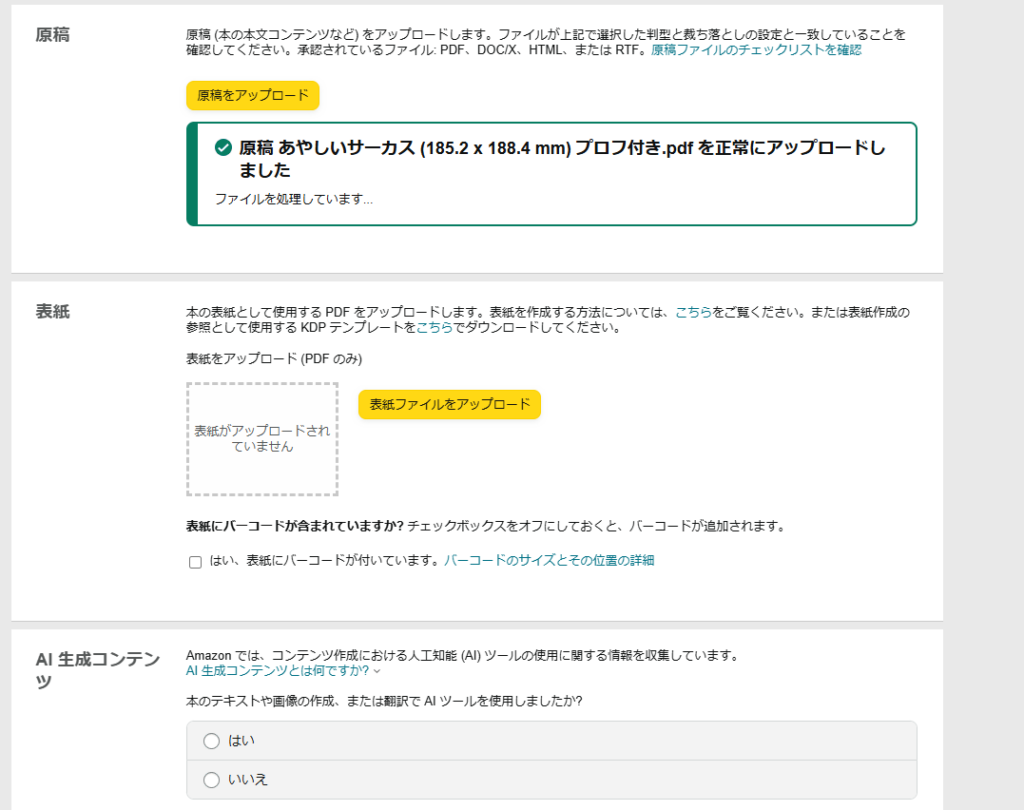Click the 表紙にバーコードが含まれていますか? question text
Viewport: 1024px width, 810px height.
click(x=295, y=526)
